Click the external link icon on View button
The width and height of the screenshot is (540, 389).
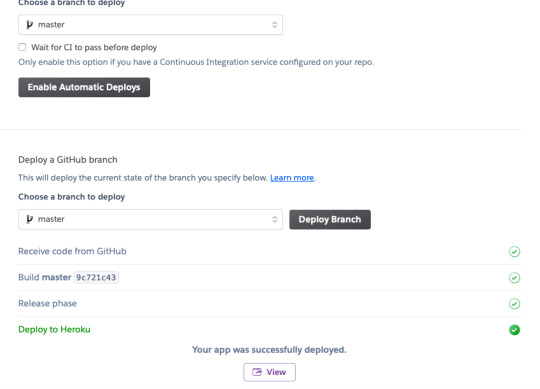tap(257, 372)
